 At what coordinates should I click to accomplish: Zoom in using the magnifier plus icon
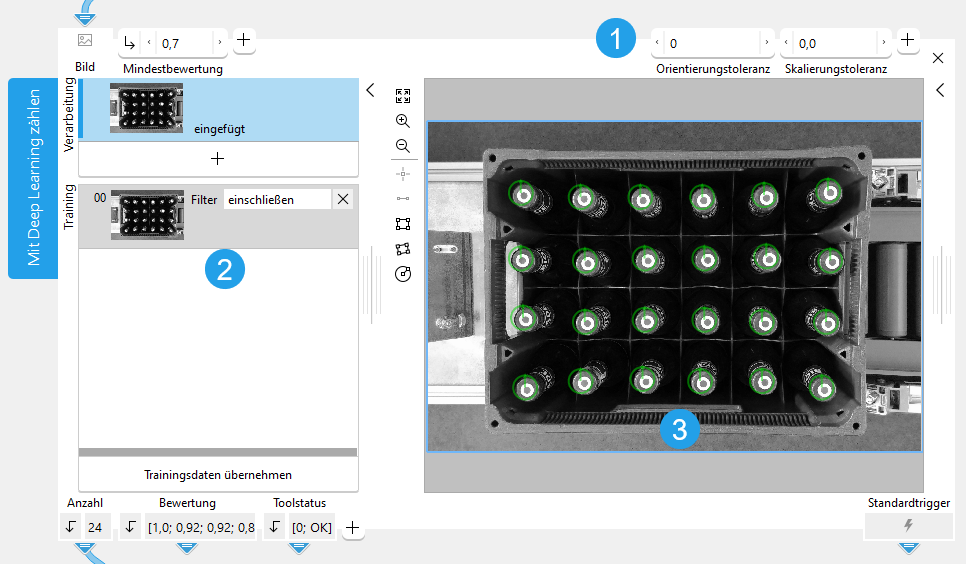coord(403,121)
